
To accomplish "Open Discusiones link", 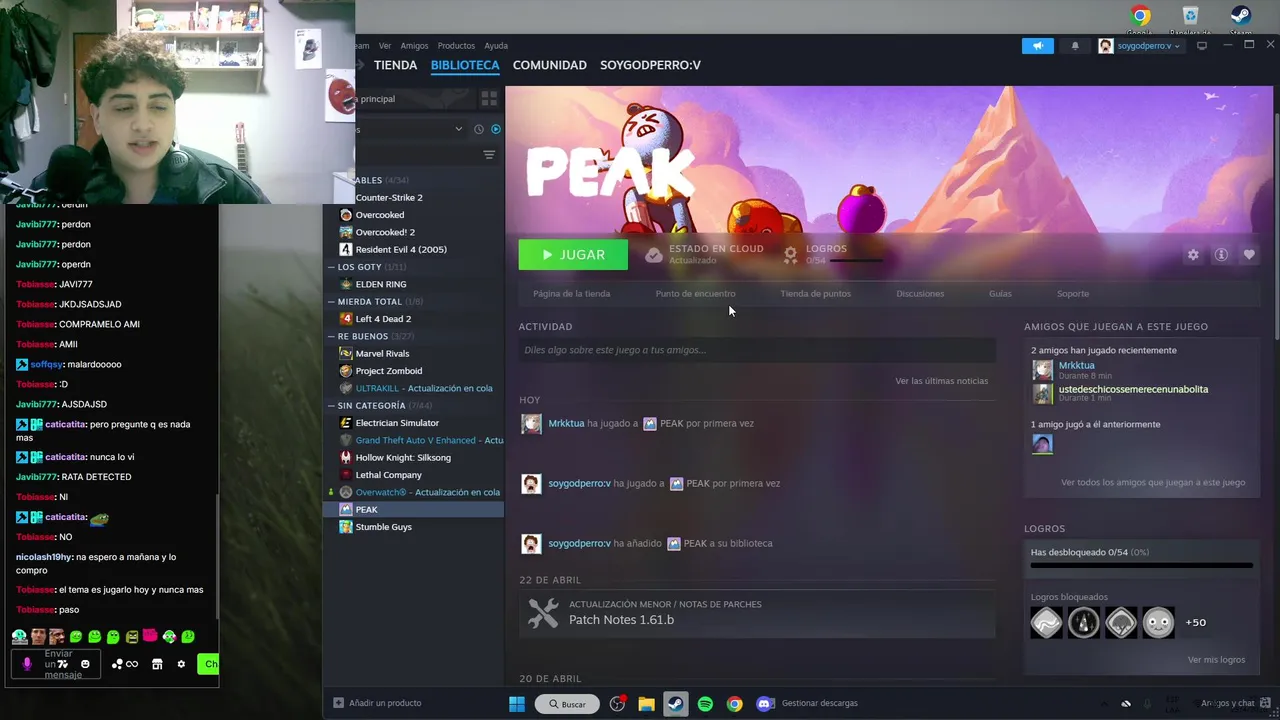I will (x=920, y=294).
